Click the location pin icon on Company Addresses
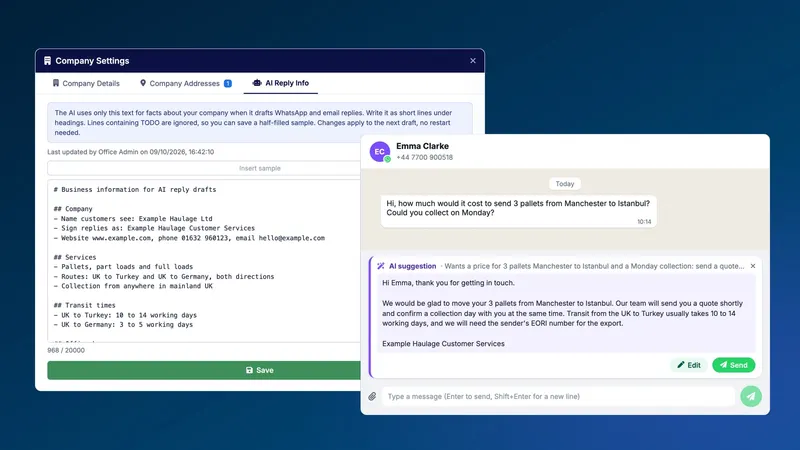Viewport: 800px width, 450px height. 143,83
